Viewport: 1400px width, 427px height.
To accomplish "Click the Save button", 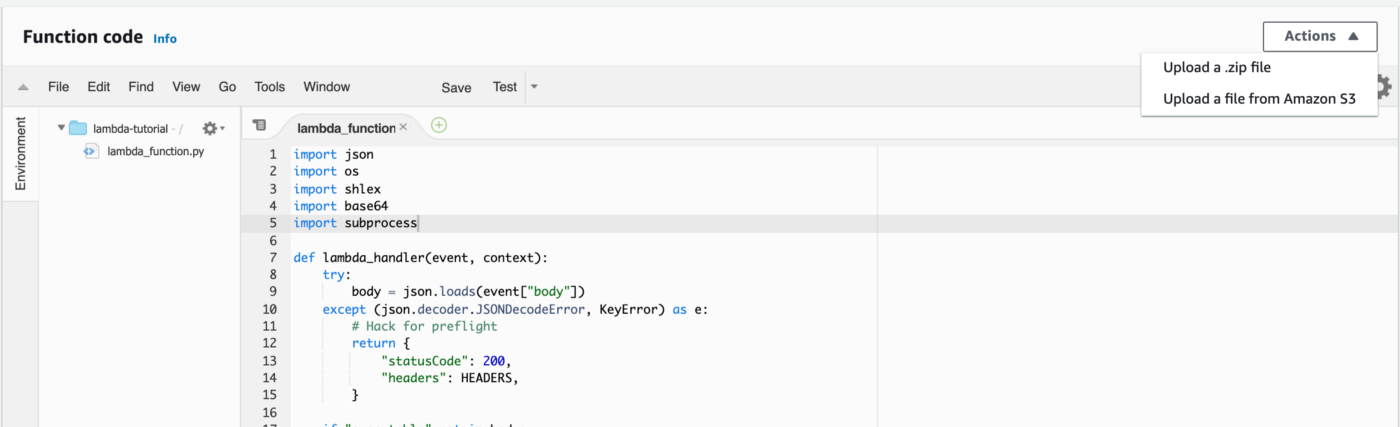I will [456, 87].
